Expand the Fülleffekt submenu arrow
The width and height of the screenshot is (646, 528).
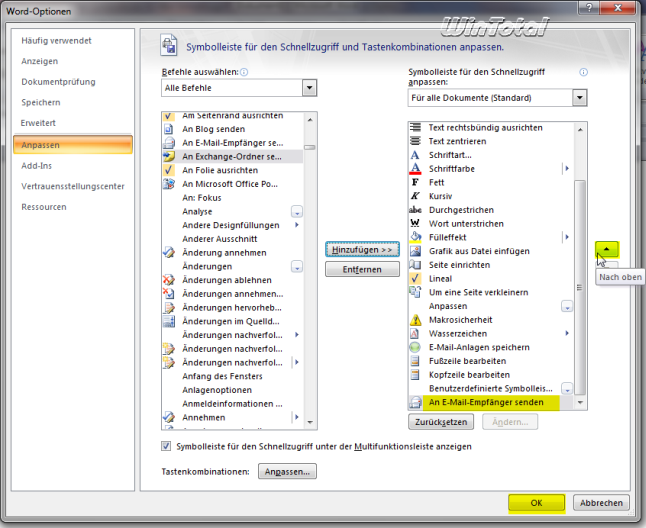(567, 237)
